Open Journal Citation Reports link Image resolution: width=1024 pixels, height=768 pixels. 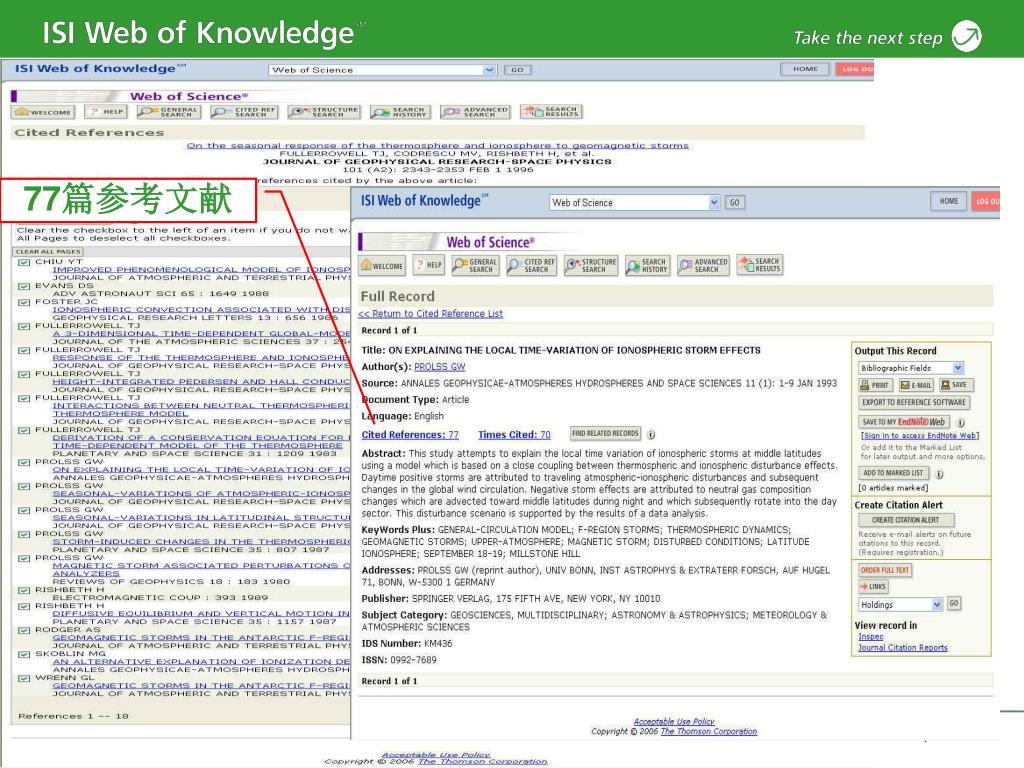(x=903, y=648)
